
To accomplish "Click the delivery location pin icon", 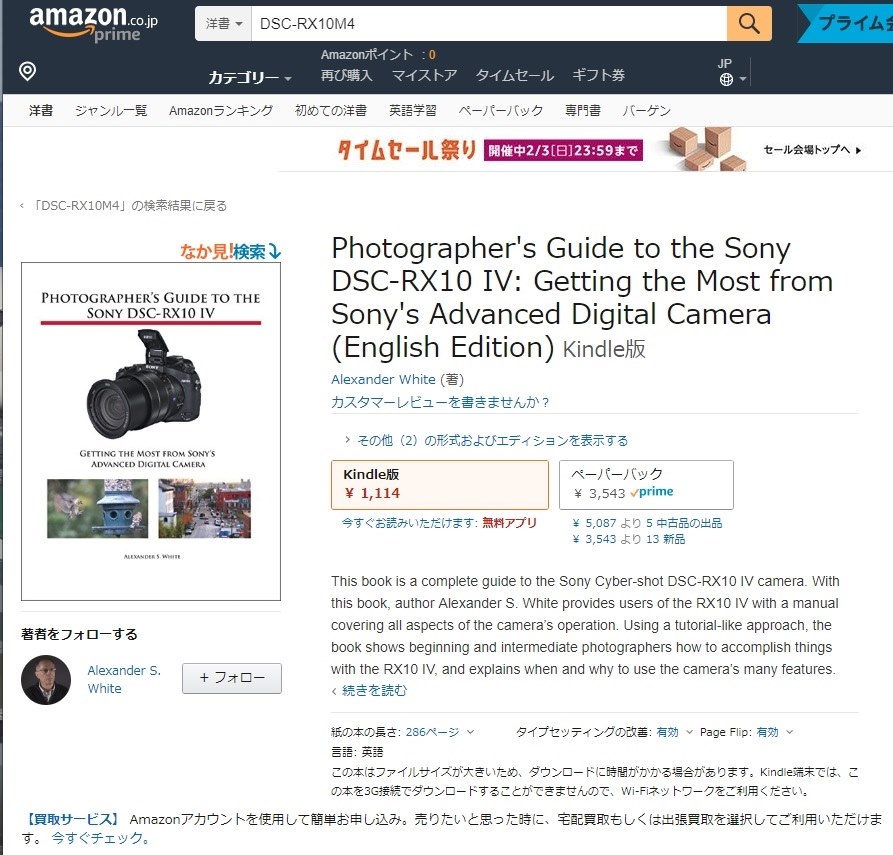I will [27, 71].
